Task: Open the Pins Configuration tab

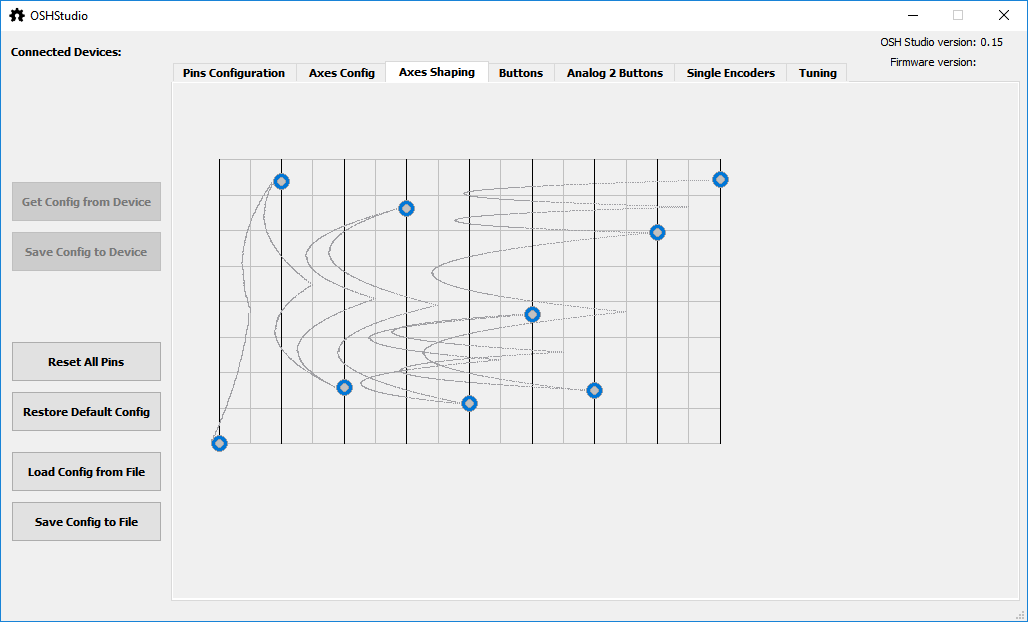Action: click(x=234, y=73)
